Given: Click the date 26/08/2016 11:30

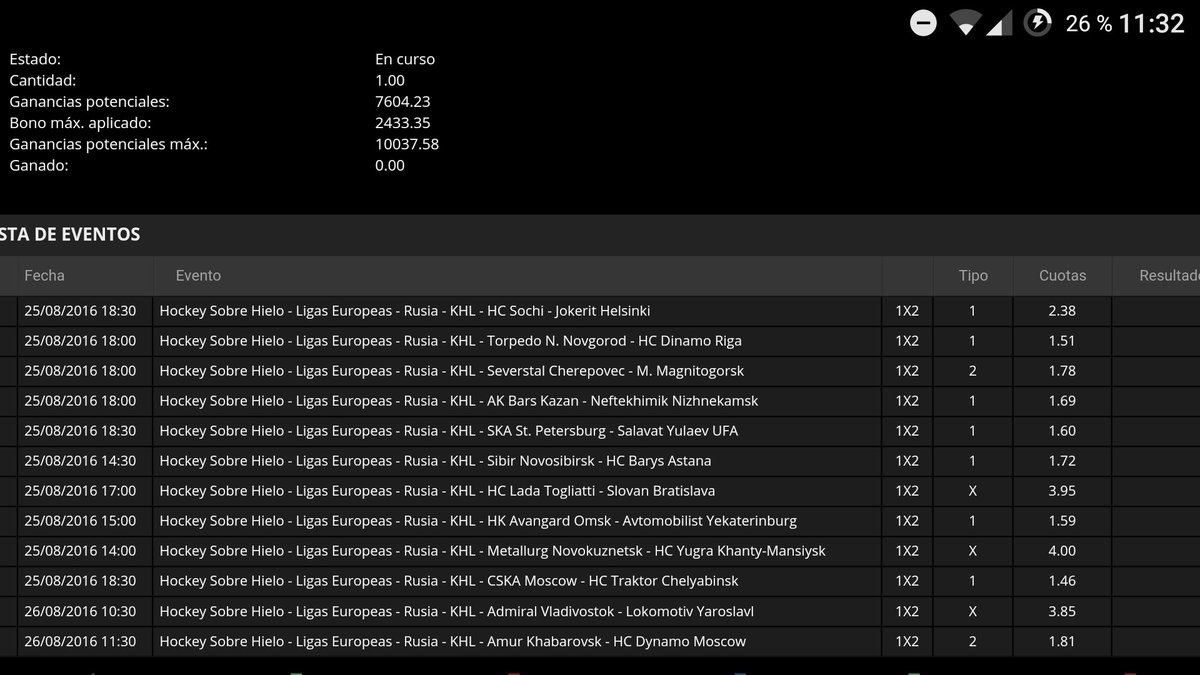Looking at the screenshot, I should (x=80, y=641).
